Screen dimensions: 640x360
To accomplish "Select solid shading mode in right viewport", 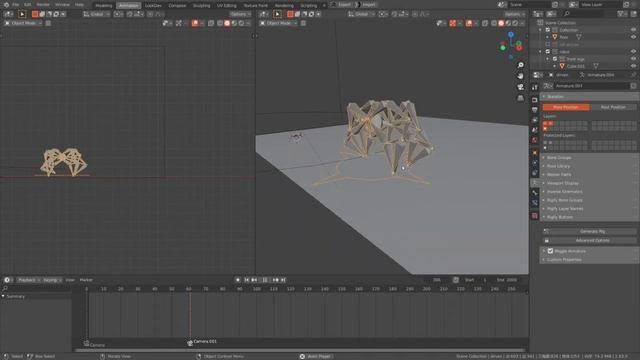I will pyautogui.click(x=501, y=23).
